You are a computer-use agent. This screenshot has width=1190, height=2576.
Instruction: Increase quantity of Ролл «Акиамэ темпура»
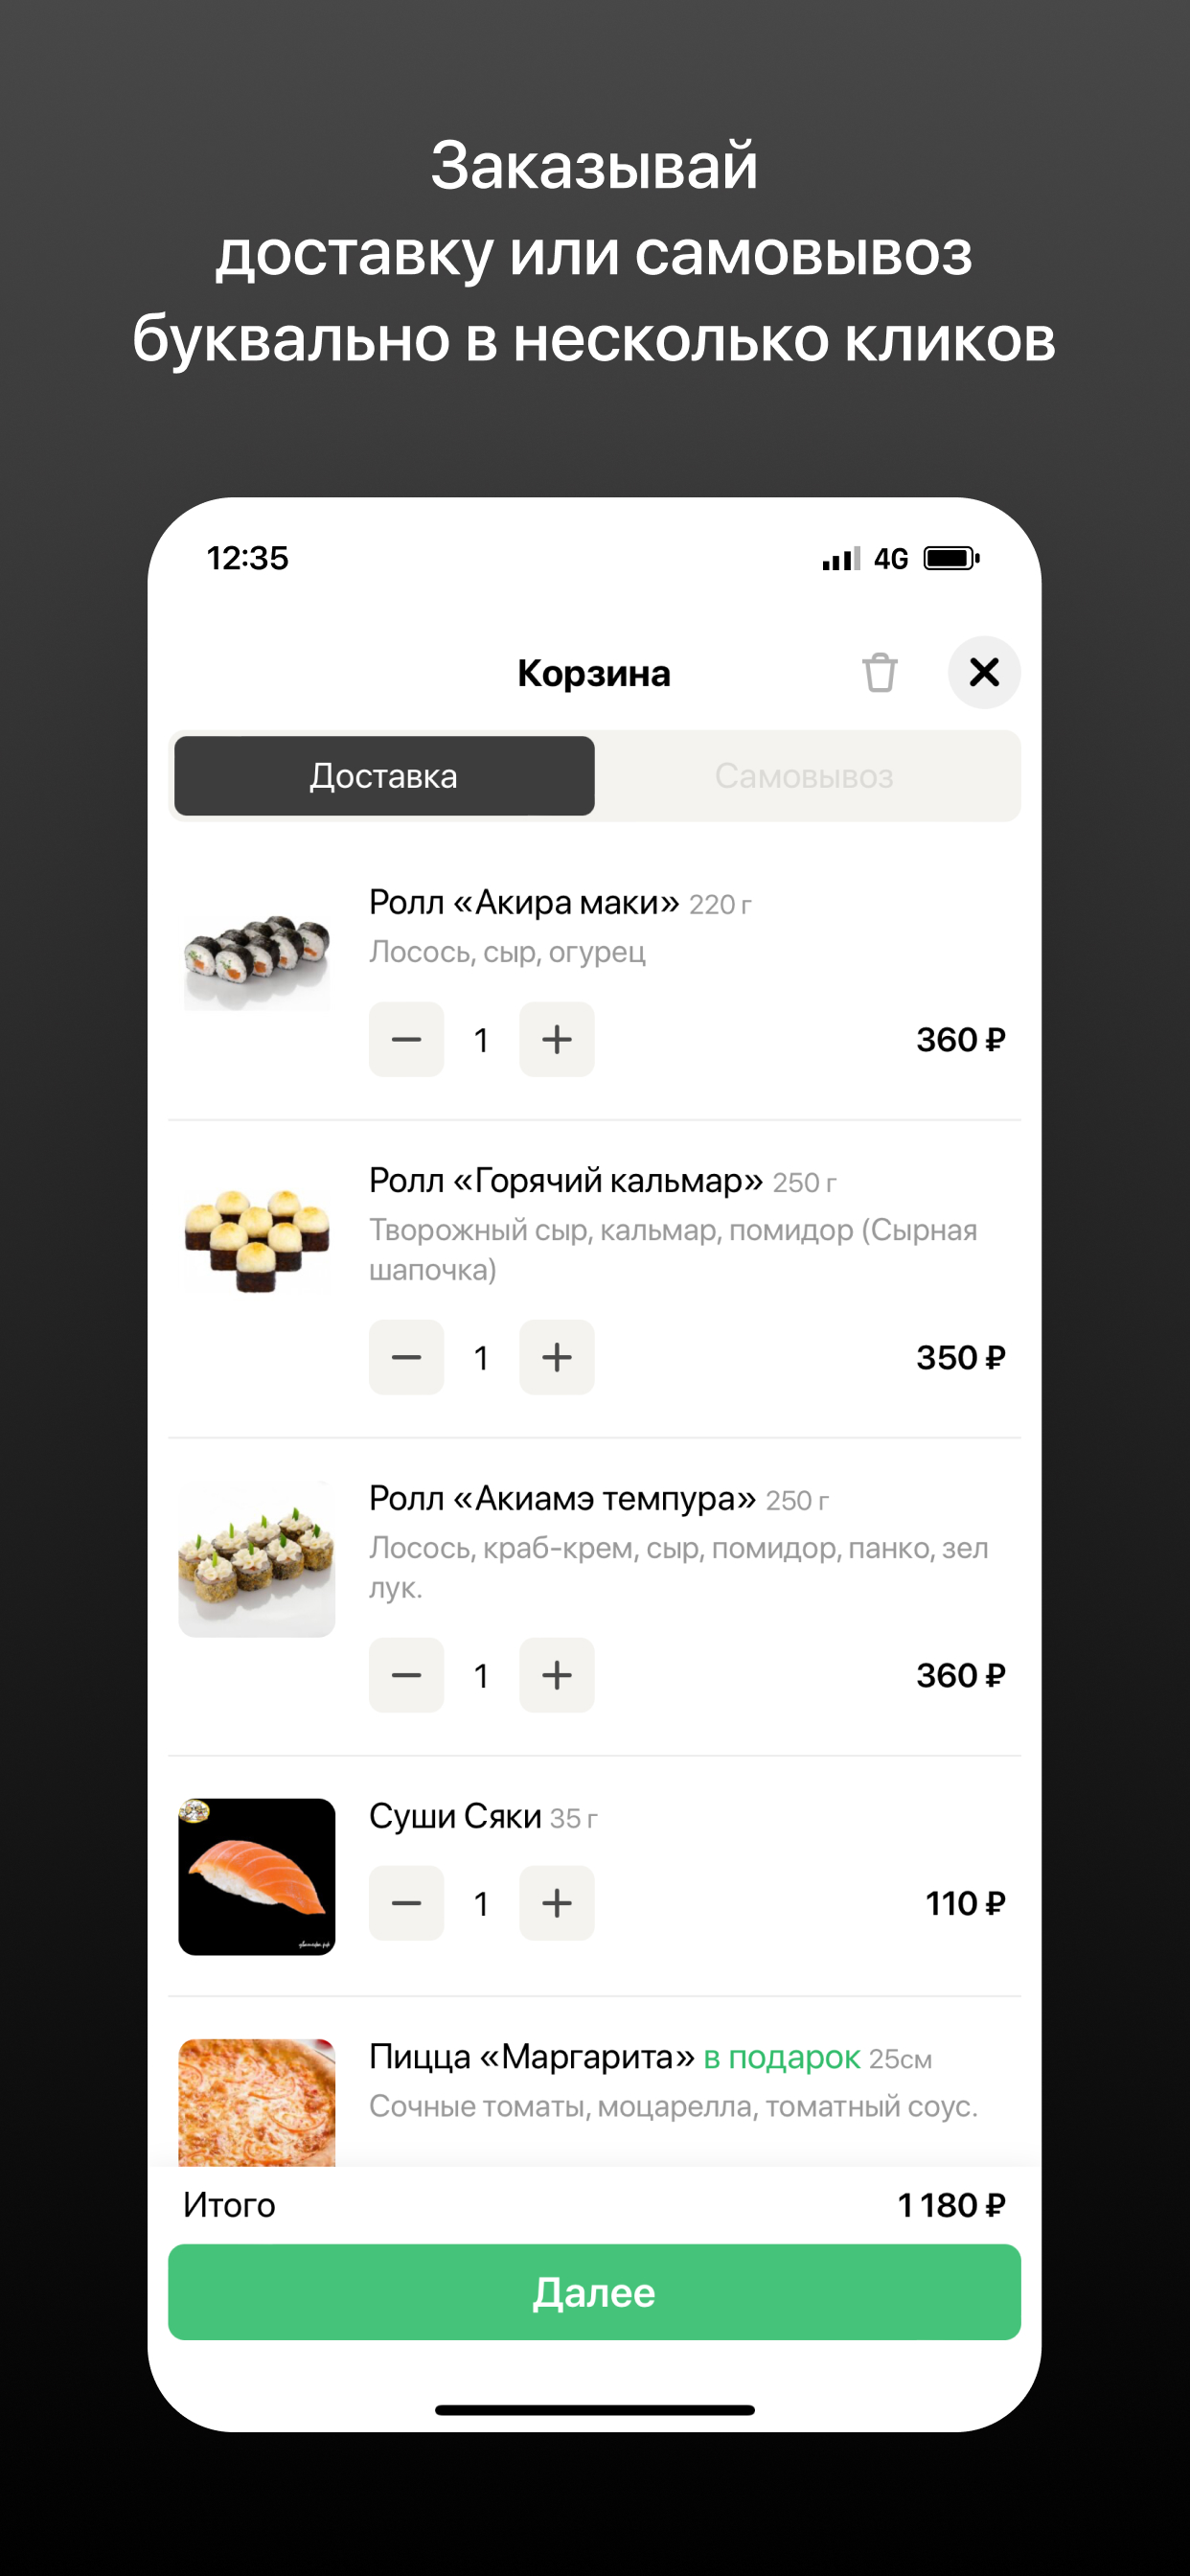click(557, 1675)
